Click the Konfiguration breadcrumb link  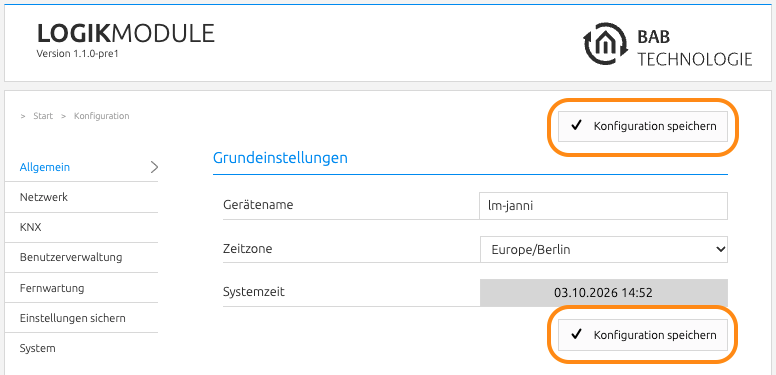(x=101, y=116)
